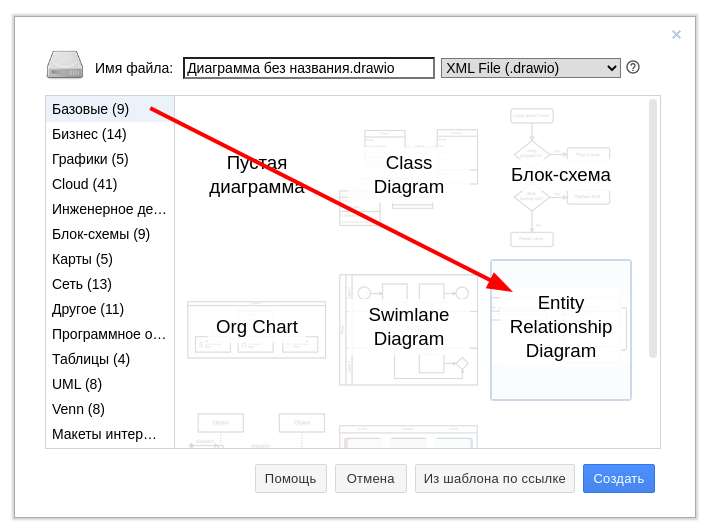This screenshot has width=716, height=532.
Task: Open the Cloud (41) template category
Action: 85,184
